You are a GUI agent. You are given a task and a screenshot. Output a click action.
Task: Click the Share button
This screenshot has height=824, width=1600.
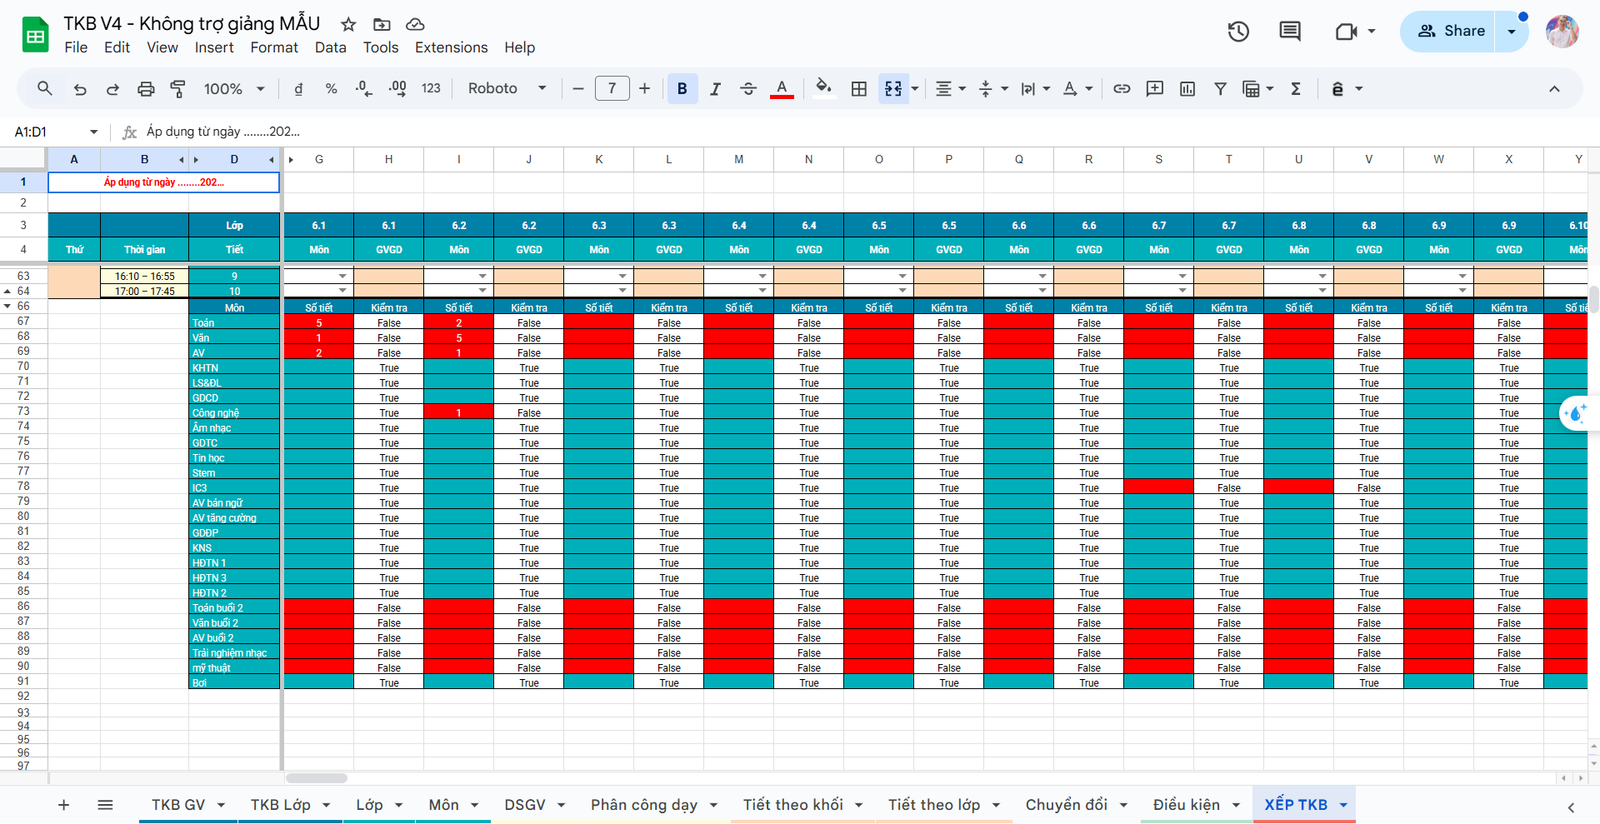(x=1451, y=31)
